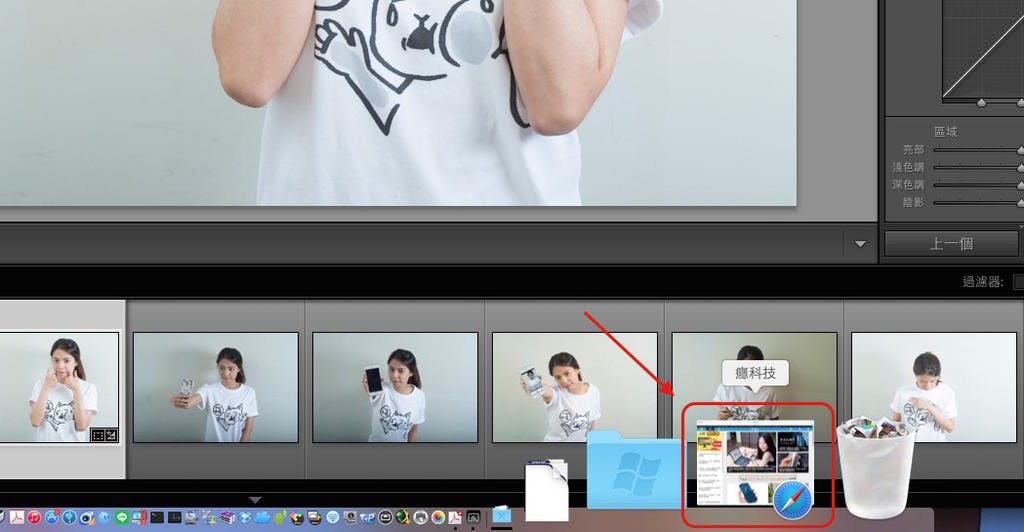Open the blank document icon in the Dock
The image size is (1024, 532).
point(547,490)
